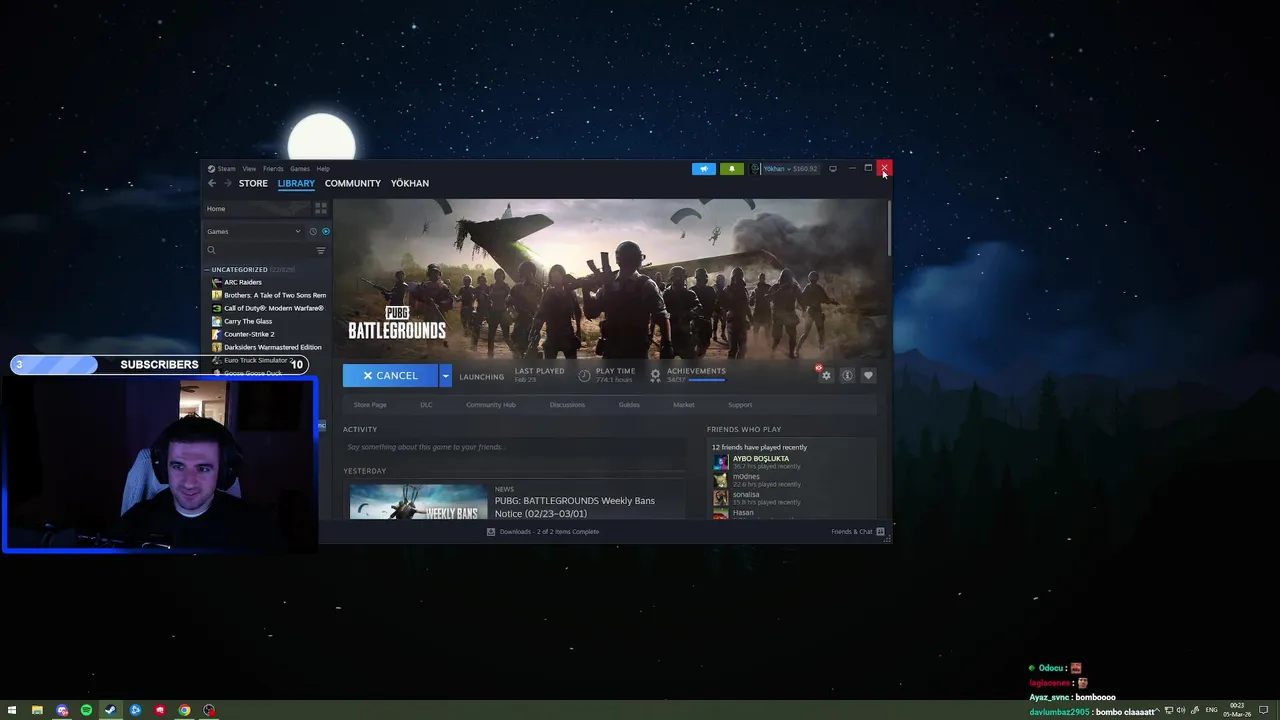Open PUBG game info icon

coord(847,375)
